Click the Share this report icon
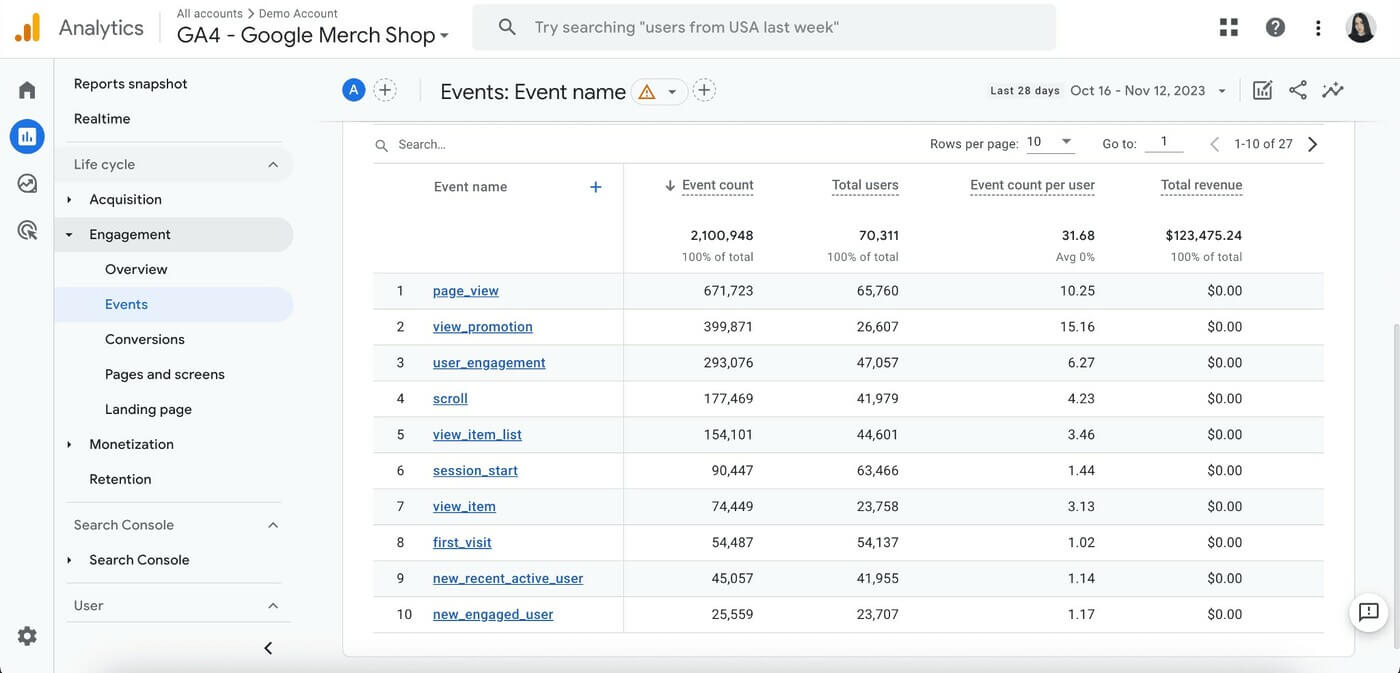This screenshot has width=1400, height=673. pyautogui.click(x=1298, y=90)
